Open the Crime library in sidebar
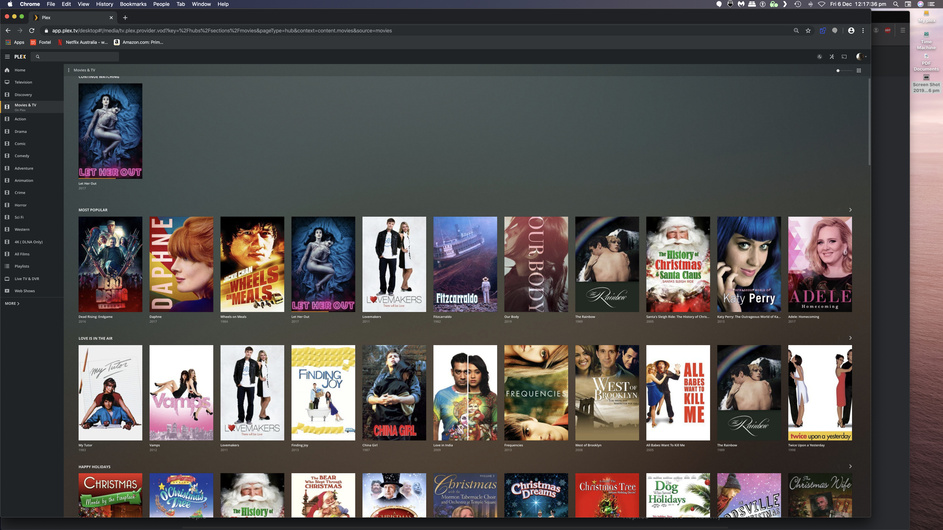 pyautogui.click(x=31, y=193)
